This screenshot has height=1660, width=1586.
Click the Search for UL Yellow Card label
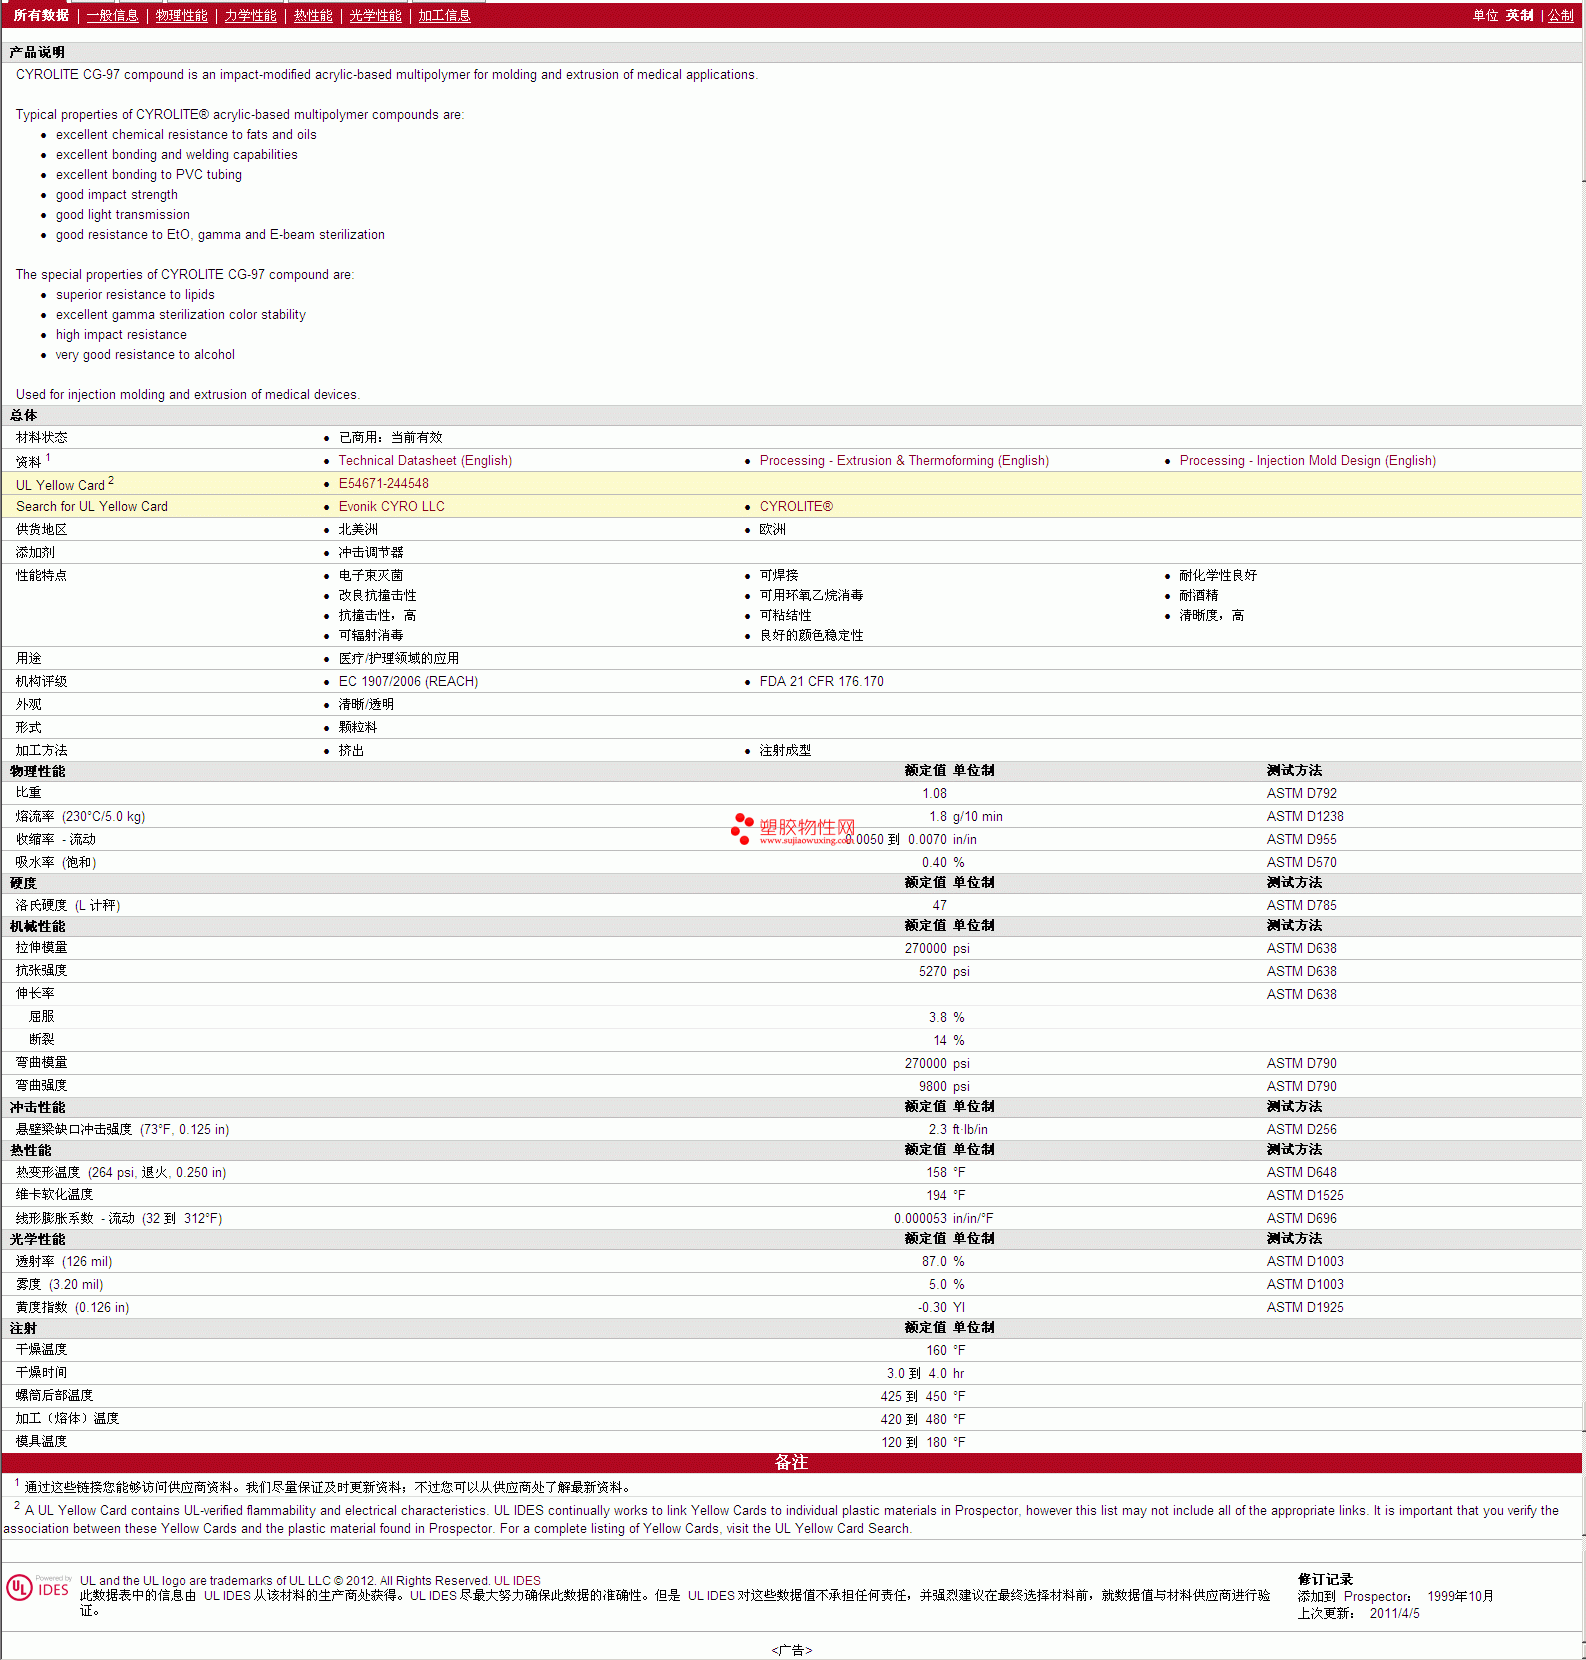(x=92, y=507)
